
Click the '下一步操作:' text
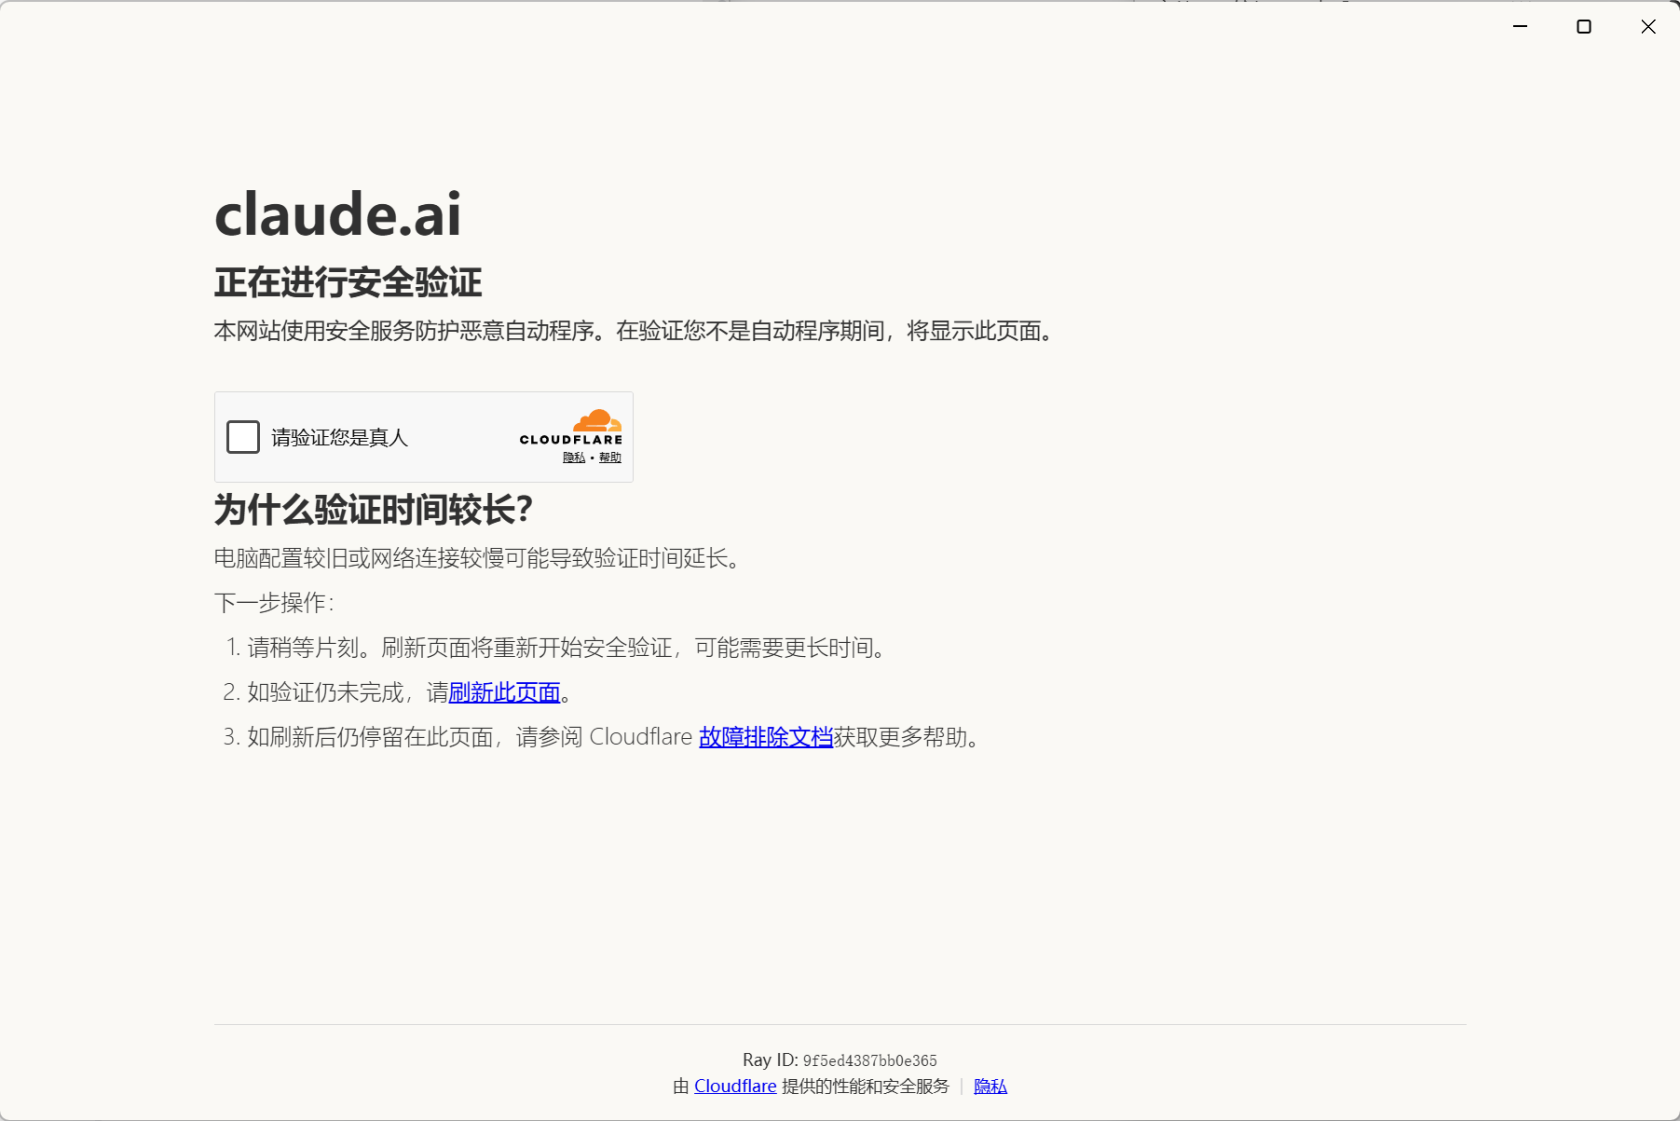274,603
